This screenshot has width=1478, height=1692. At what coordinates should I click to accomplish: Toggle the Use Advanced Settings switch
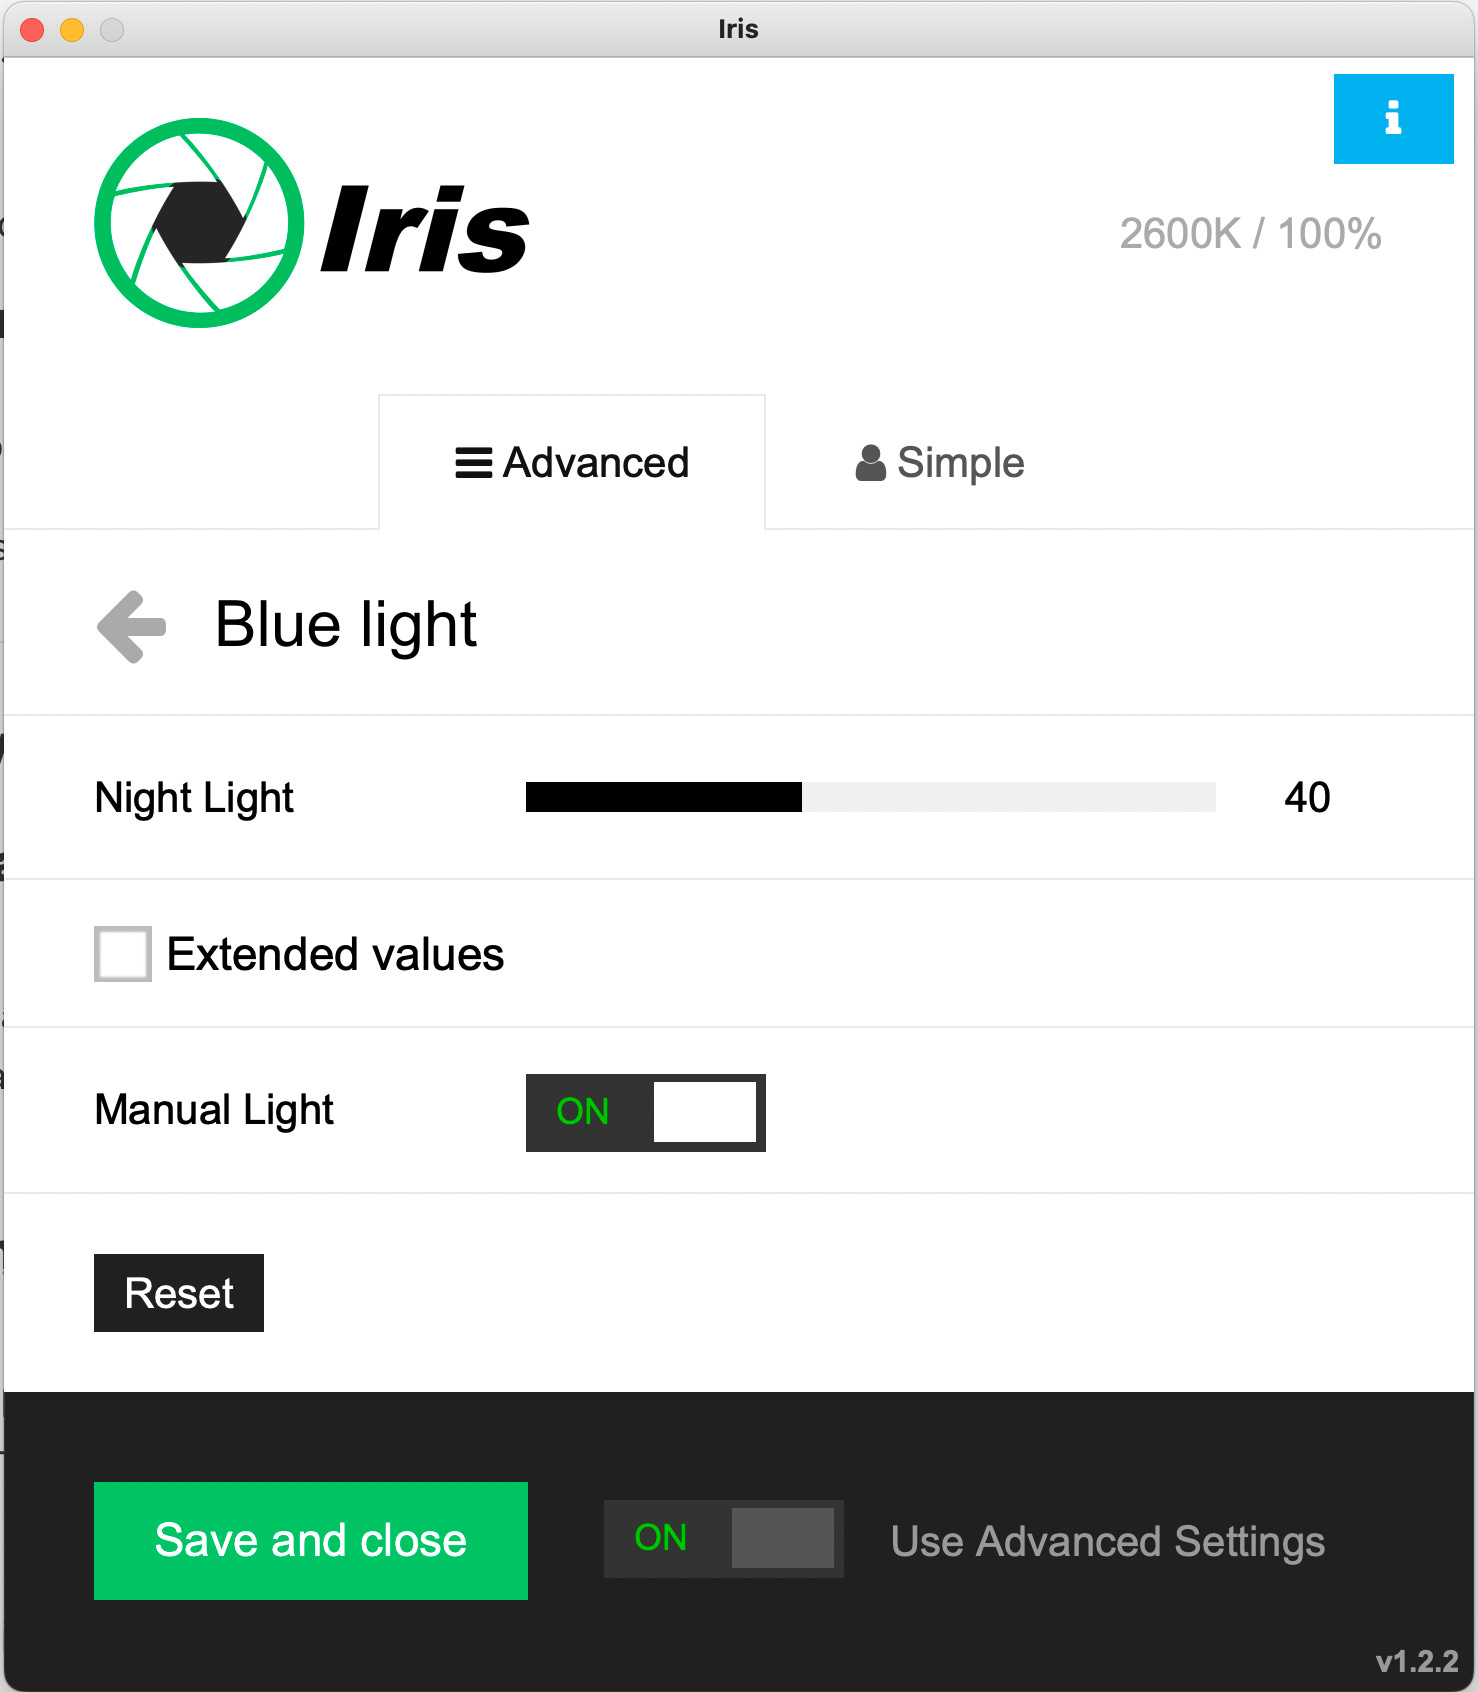click(x=724, y=1539)
